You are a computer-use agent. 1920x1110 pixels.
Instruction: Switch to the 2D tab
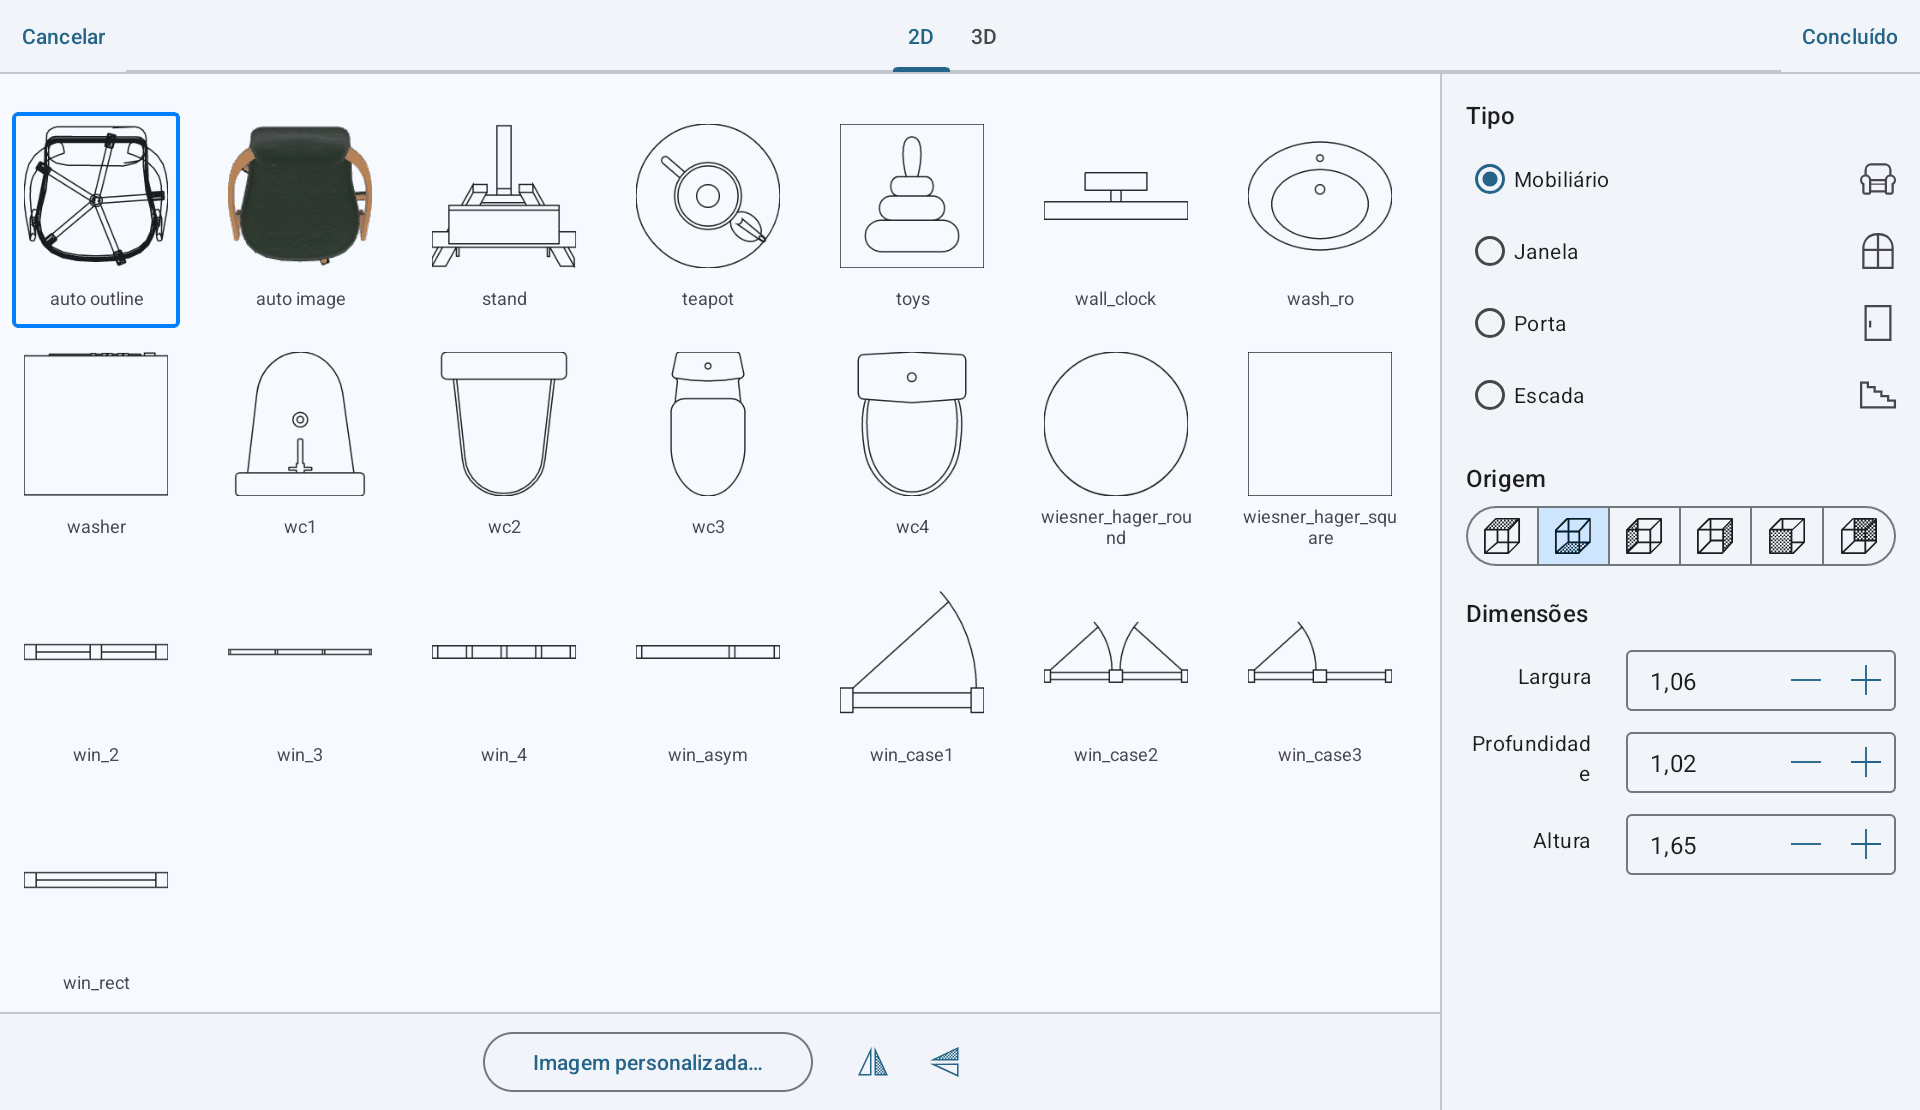coord(921,37)
